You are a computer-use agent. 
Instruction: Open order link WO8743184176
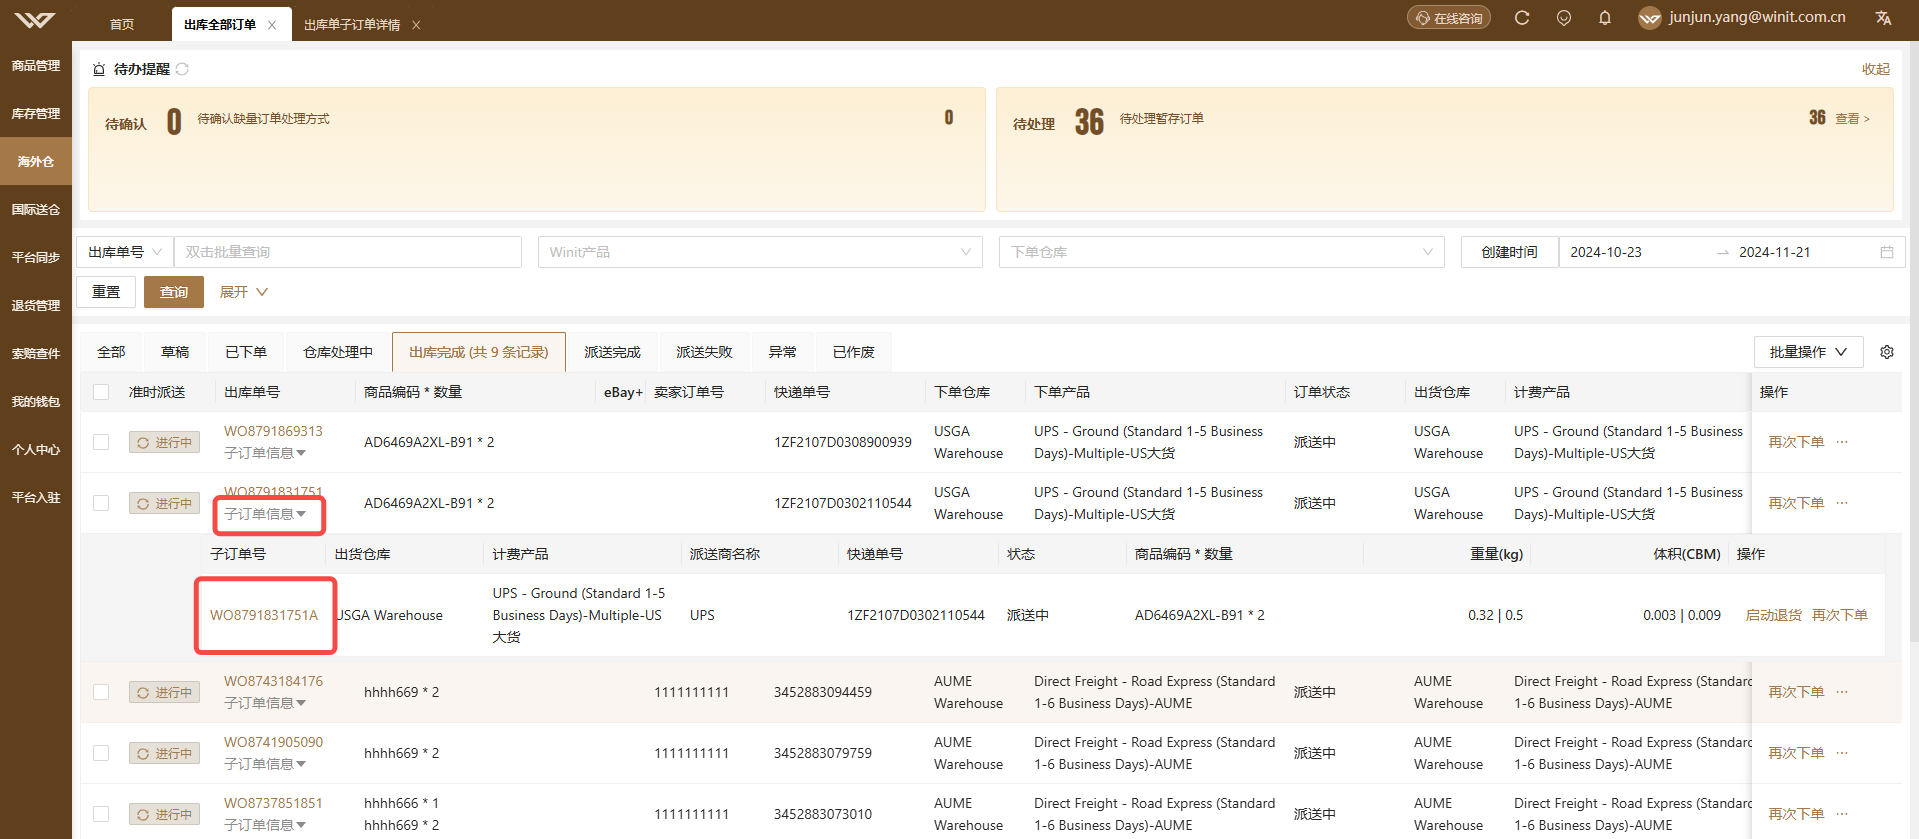coord(273,681)
